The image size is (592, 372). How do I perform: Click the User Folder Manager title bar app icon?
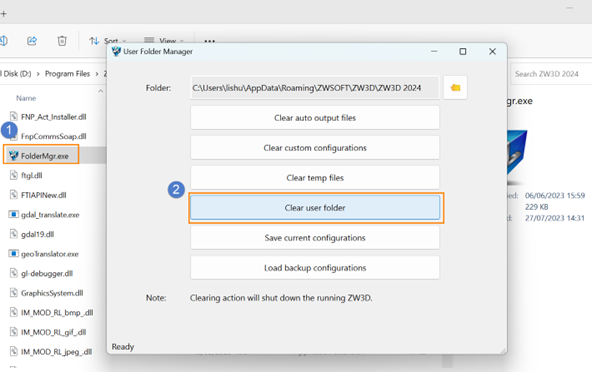tap(116, 51)
